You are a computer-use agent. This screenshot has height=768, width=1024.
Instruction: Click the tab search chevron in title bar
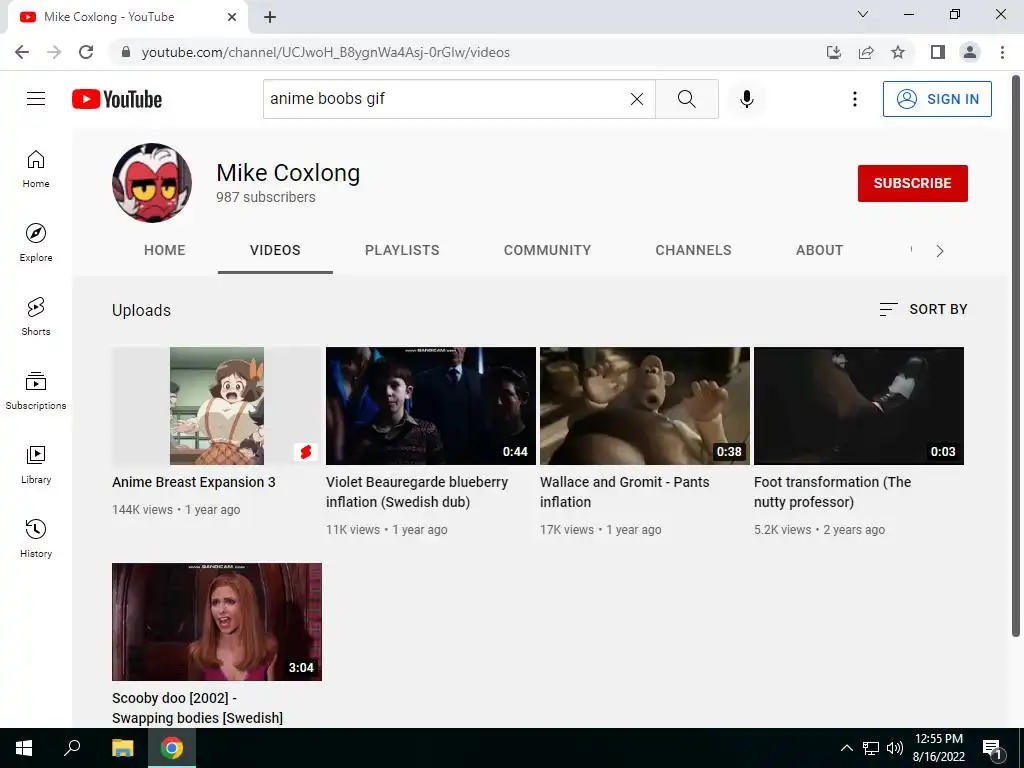[863, 14]
